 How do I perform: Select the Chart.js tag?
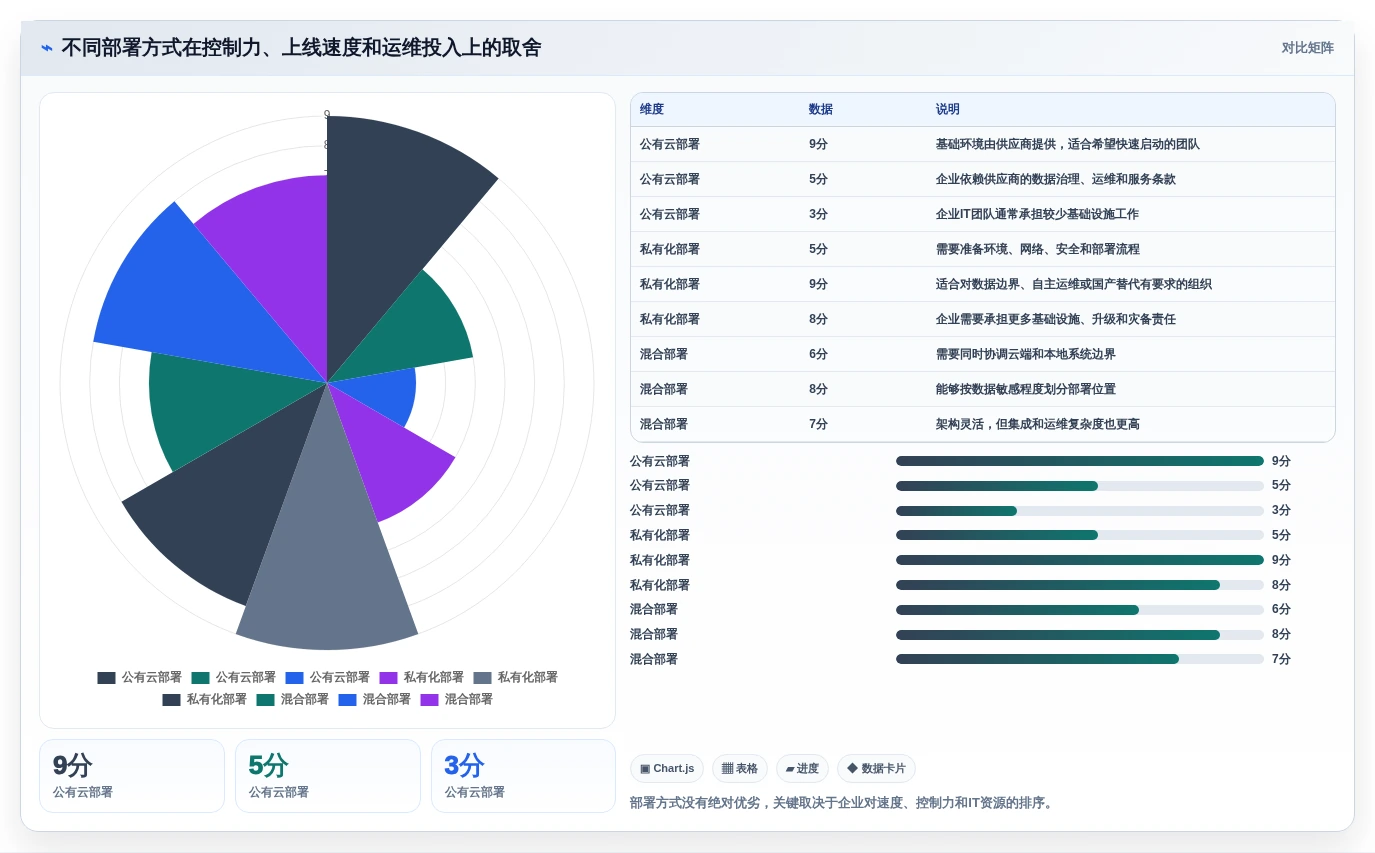pos(667,769)
